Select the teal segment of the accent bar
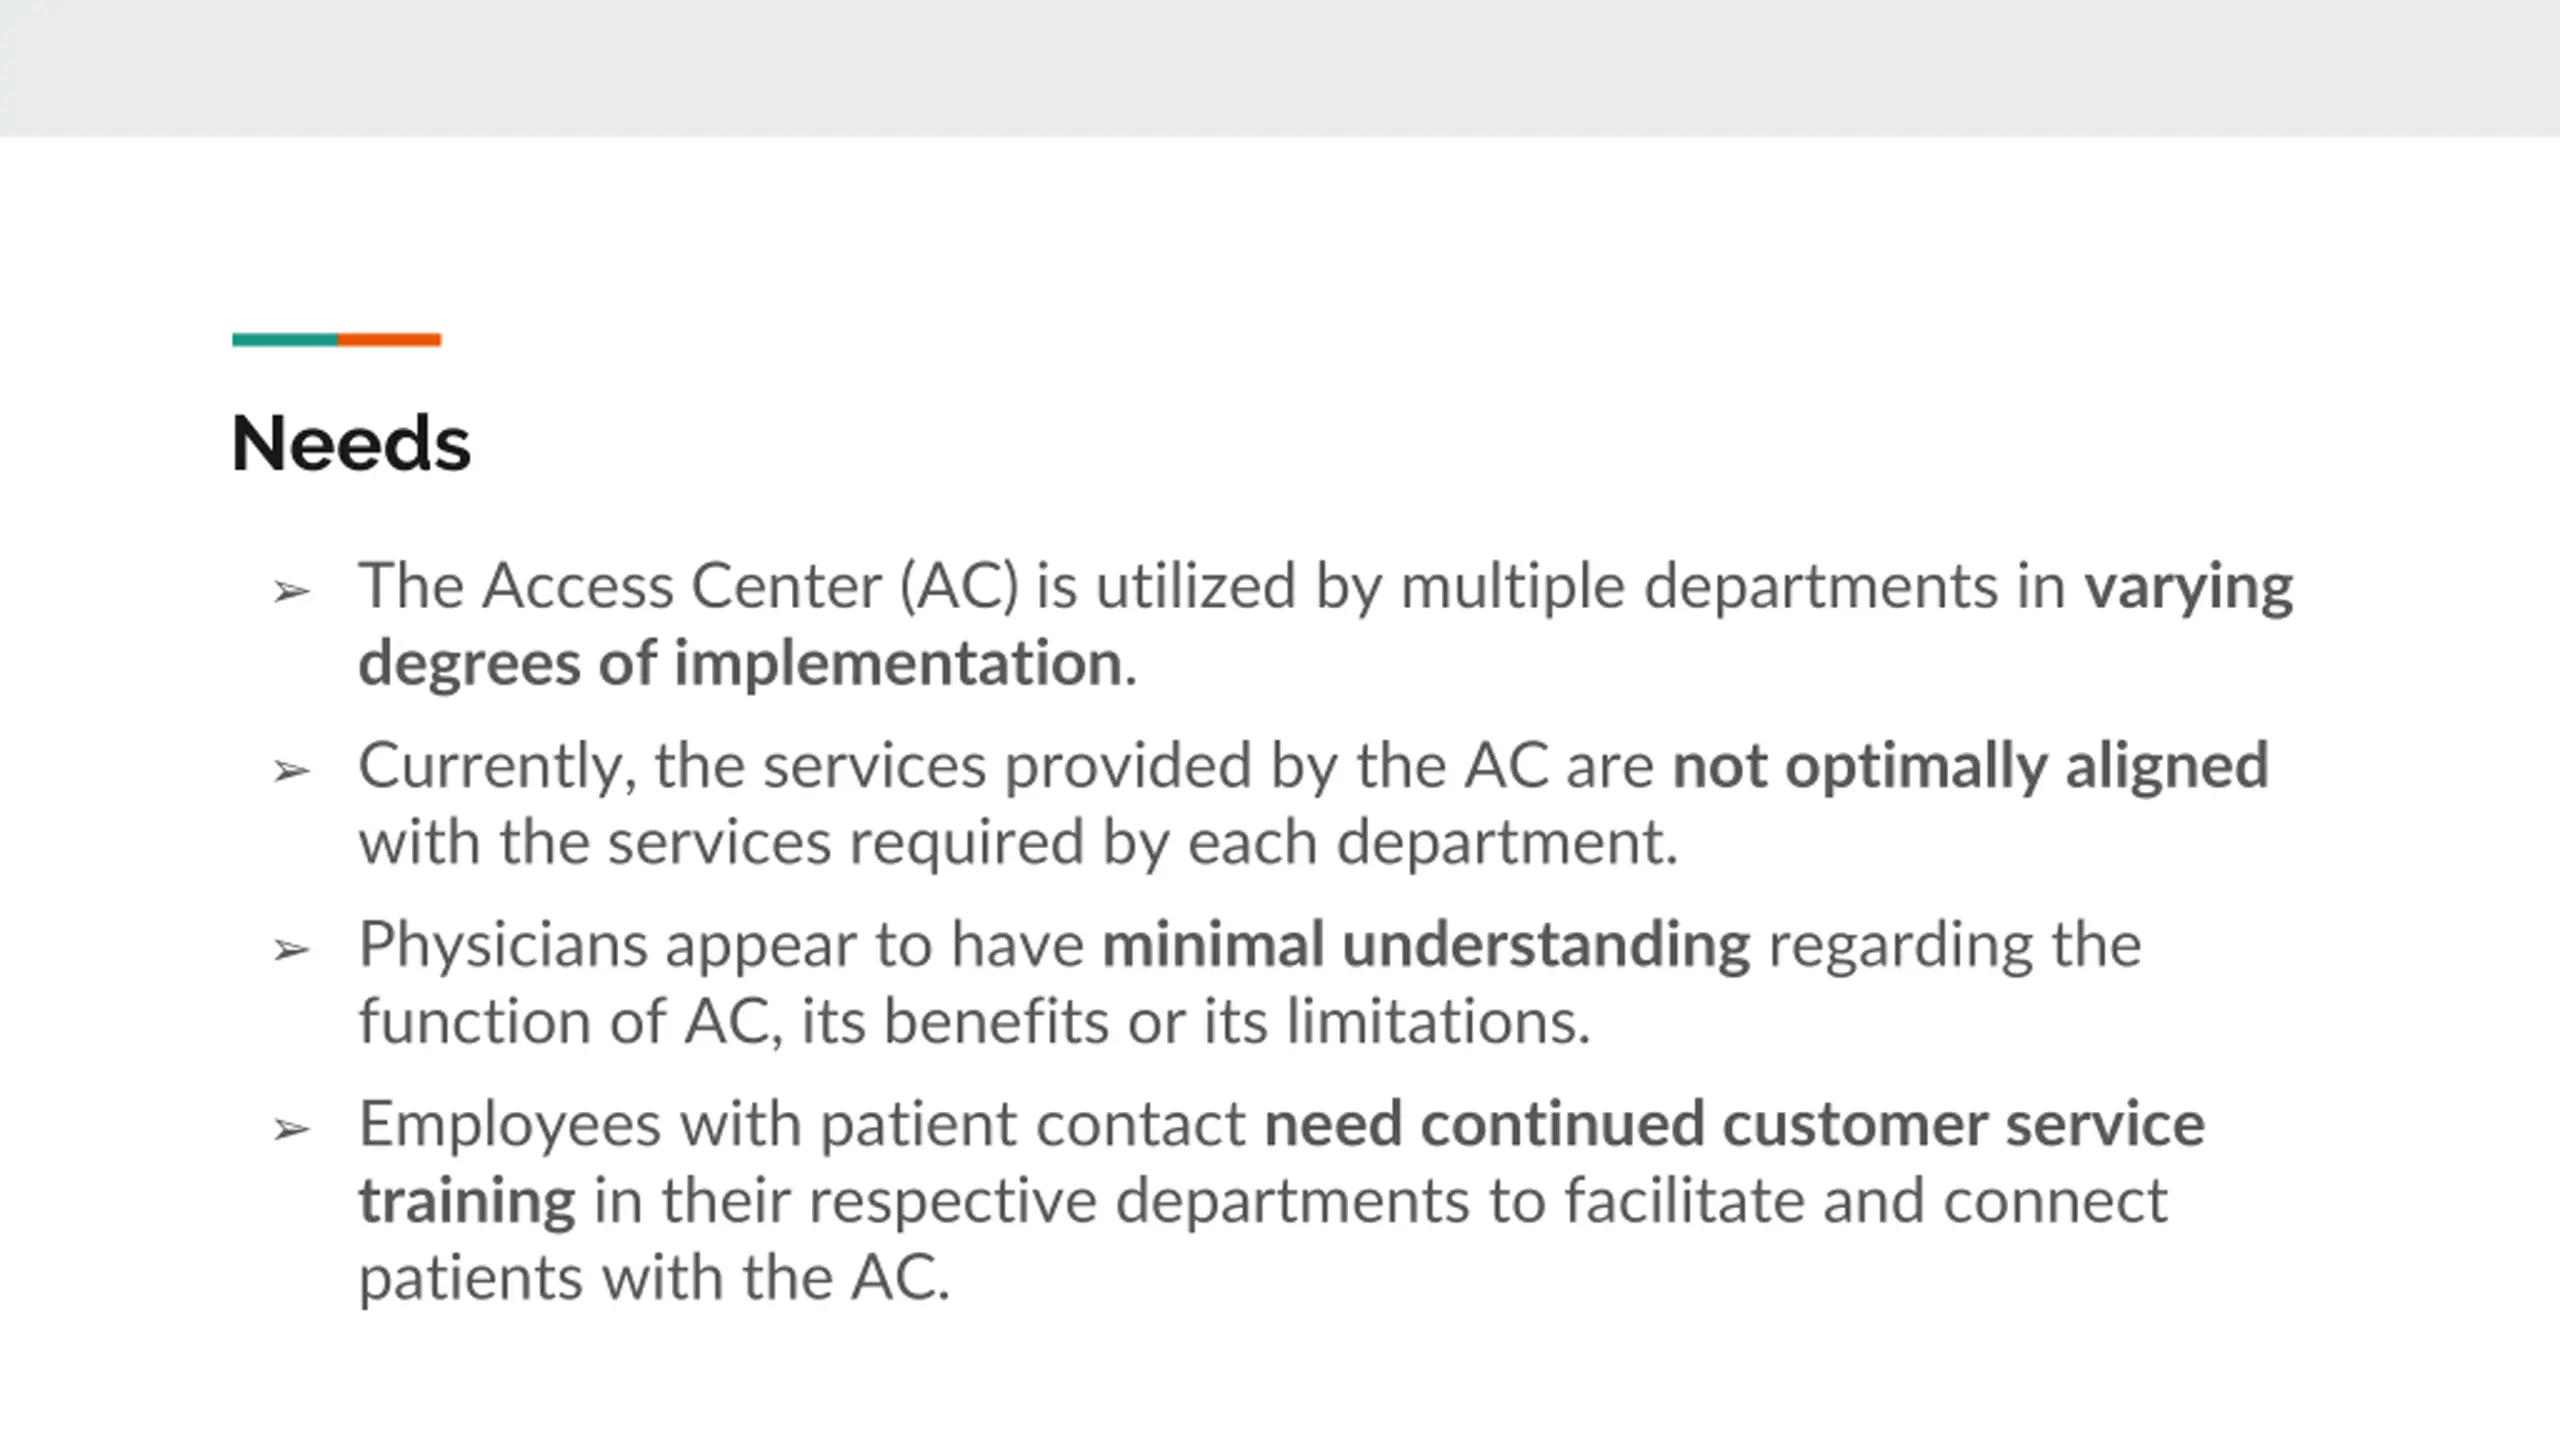Viewport: 2560px width, 1440px height. click(x=285, y=340)
